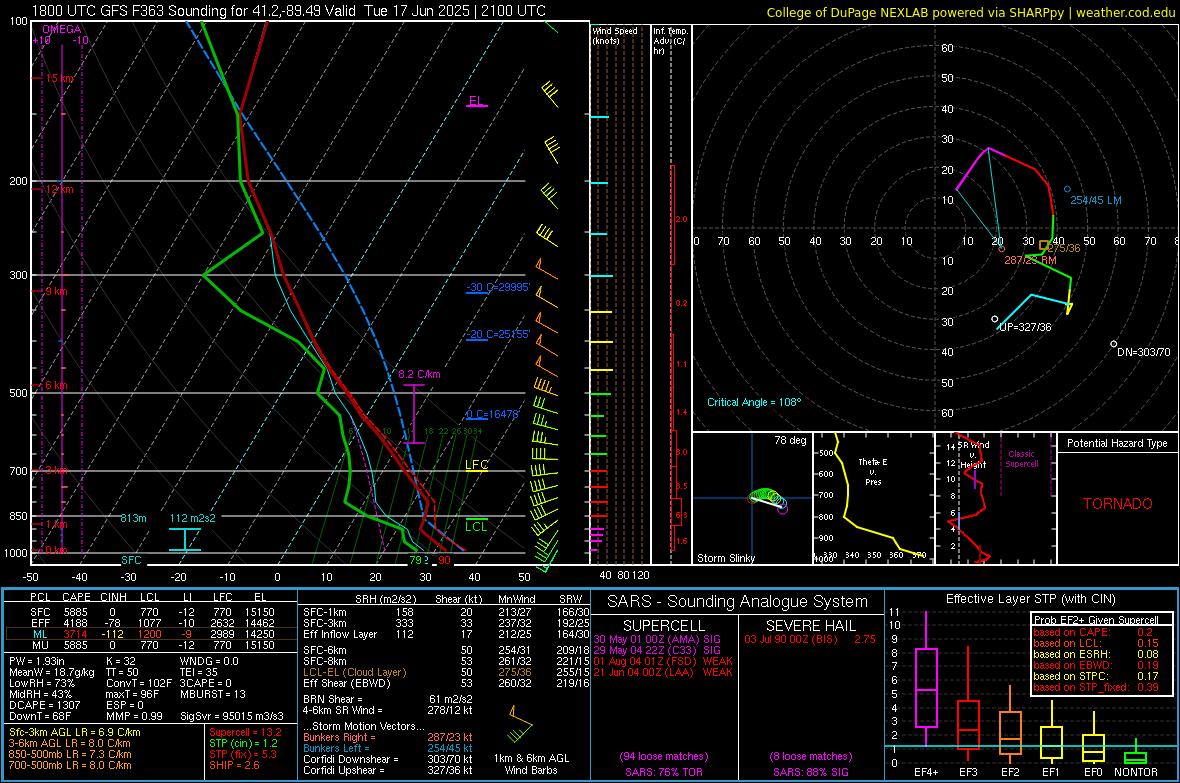This screenshot has width=1180, height=783.
Task: Select the orange 275/36 label on the hodograph
Action: 1063,248
